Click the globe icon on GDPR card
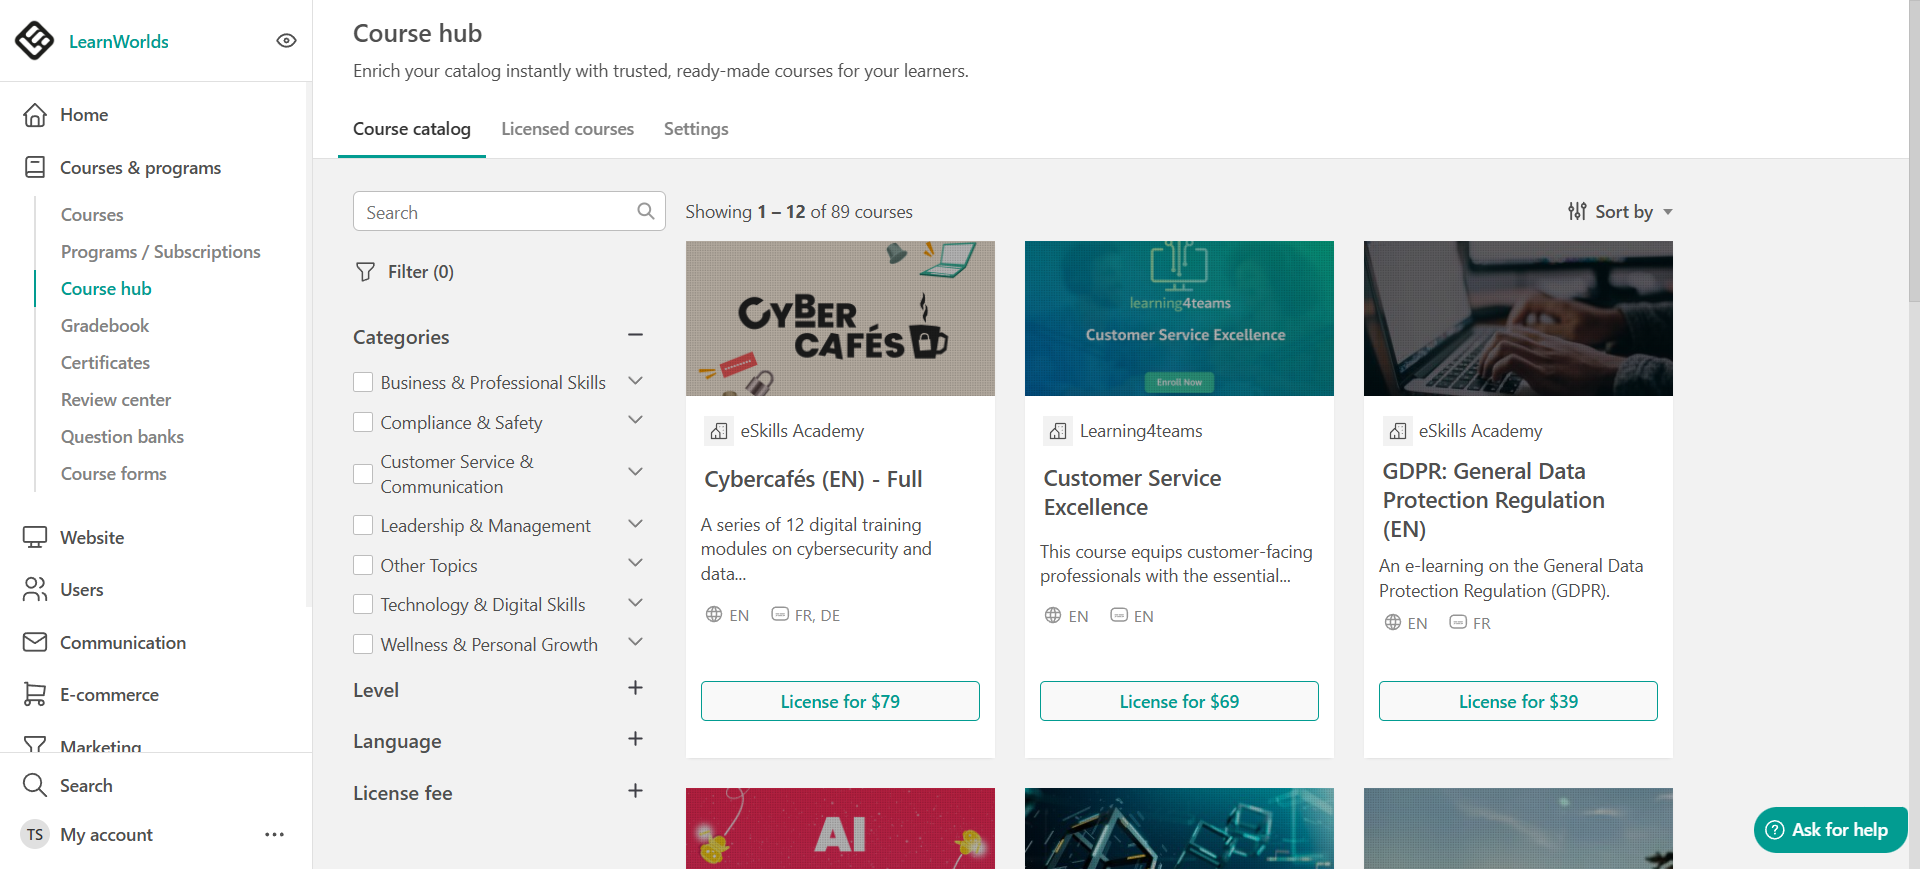Viewport: 1920px width, 869px height. point(1392,622)
